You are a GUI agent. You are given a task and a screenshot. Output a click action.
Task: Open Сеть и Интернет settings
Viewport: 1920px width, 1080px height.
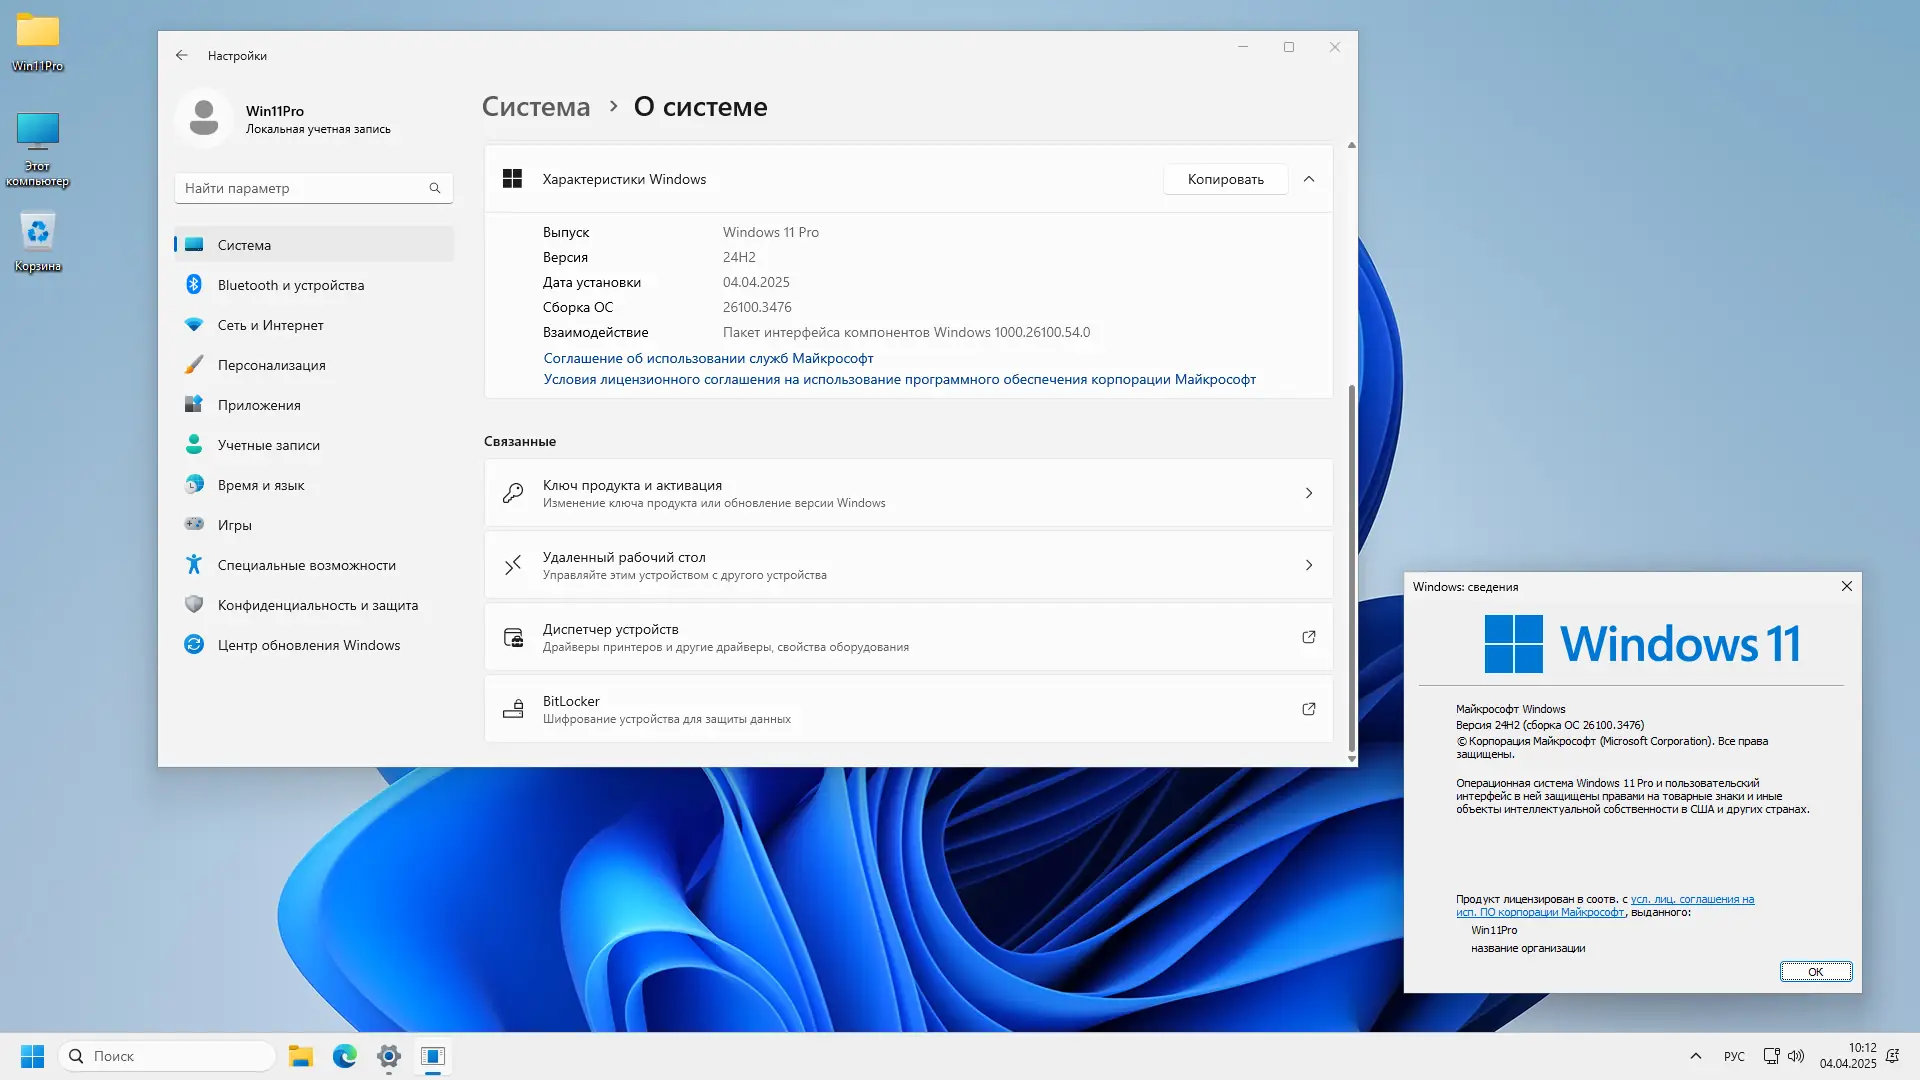click(270, 325)
